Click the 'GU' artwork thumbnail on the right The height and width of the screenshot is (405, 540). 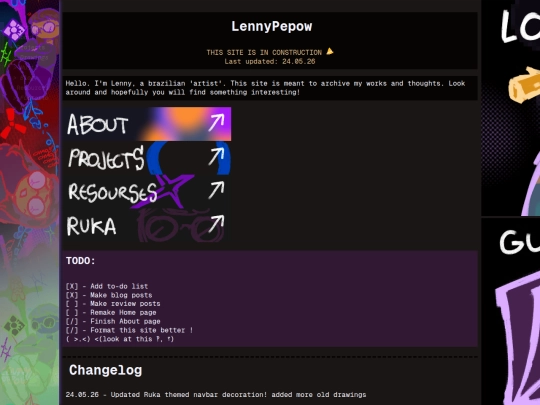pyautogui.click(x=511, y=312)
